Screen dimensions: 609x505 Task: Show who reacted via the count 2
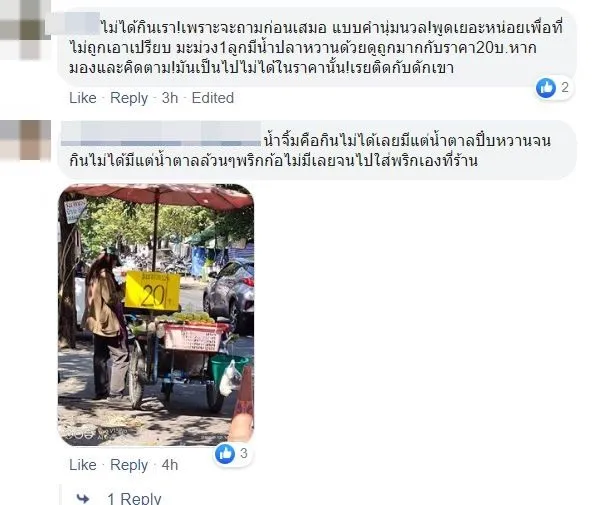click(565, 87)
